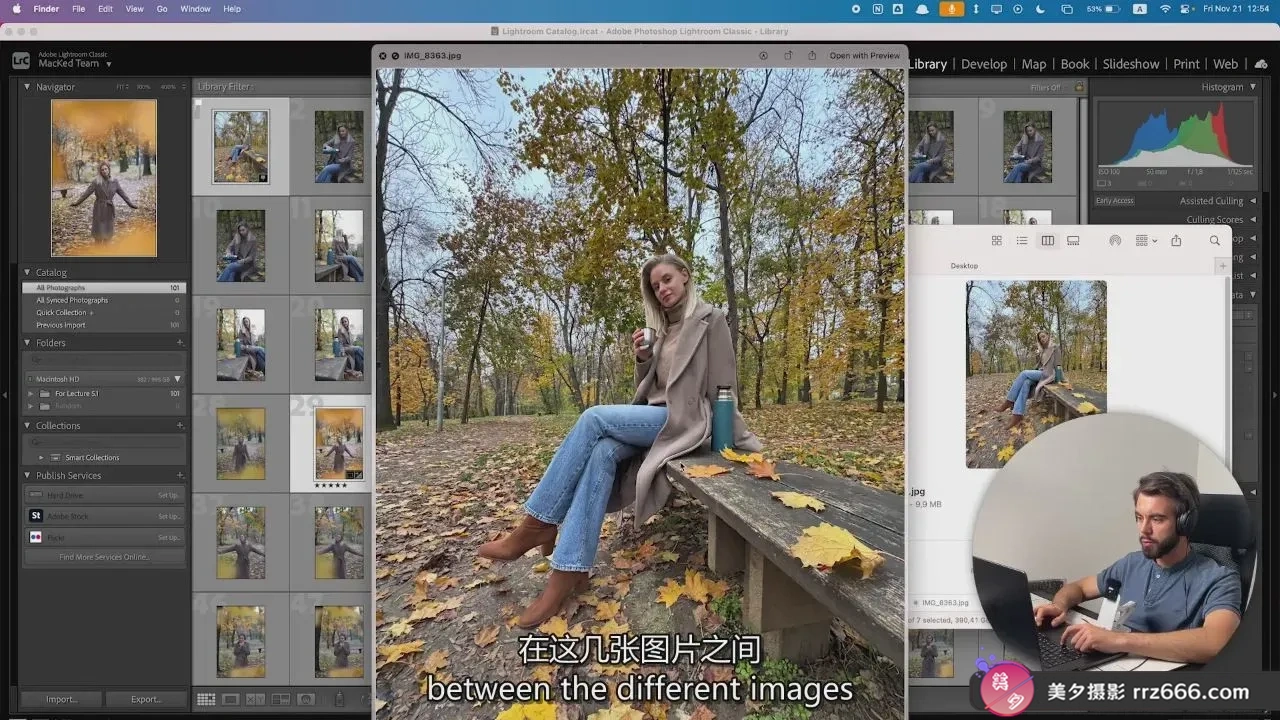
Task: Open Survey view in Lightroom toolbar
Action: pyautogui.click(x=281, y=699)
